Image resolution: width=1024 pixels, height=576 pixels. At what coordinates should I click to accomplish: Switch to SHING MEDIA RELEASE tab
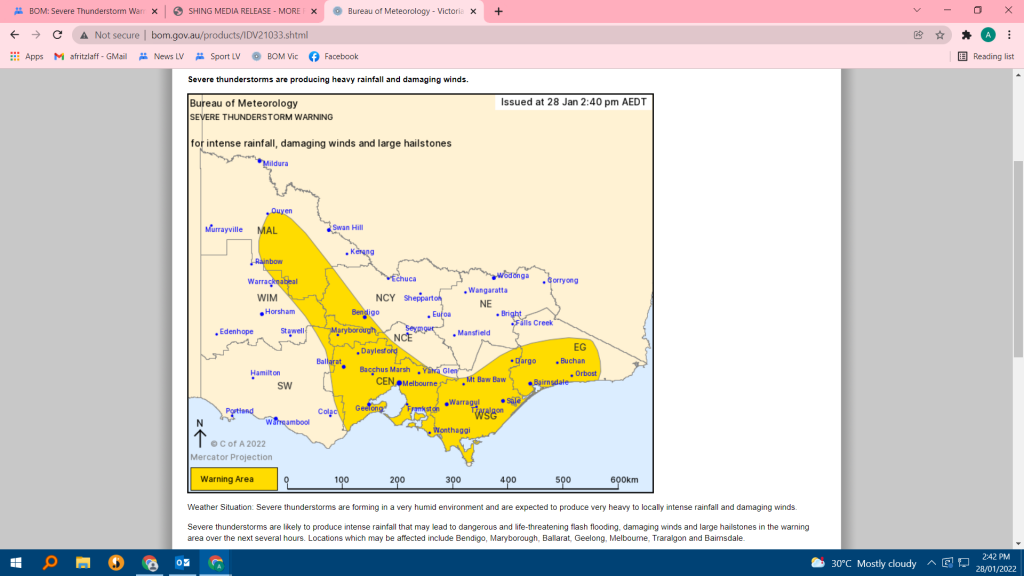coord(238,11)
